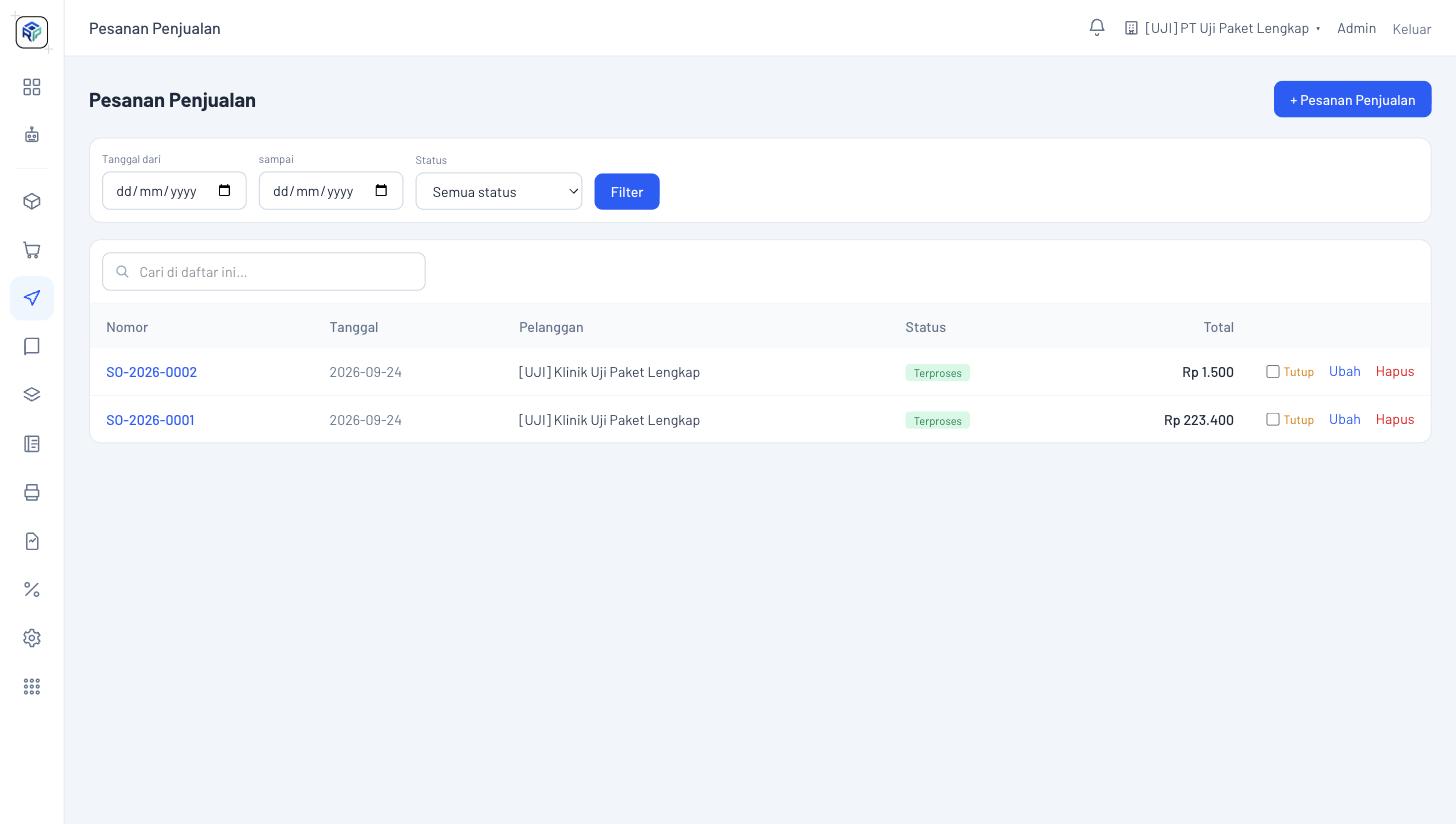
Task: Click the Pelanggan column header
Action: pos(551,327)
